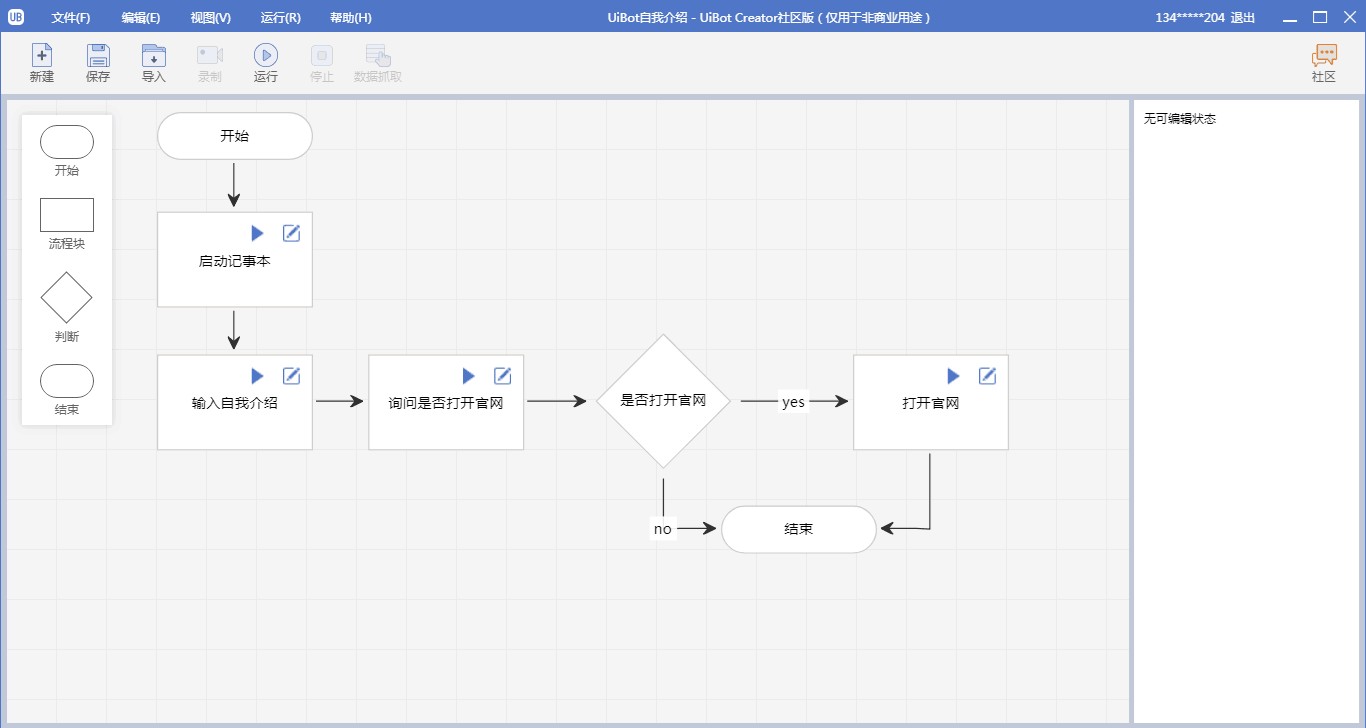Image resolution: width=1366 pixels, height=728 pixels.
Task: Click the 新建 (New) toolbar icon
Action: coord(42,56)
